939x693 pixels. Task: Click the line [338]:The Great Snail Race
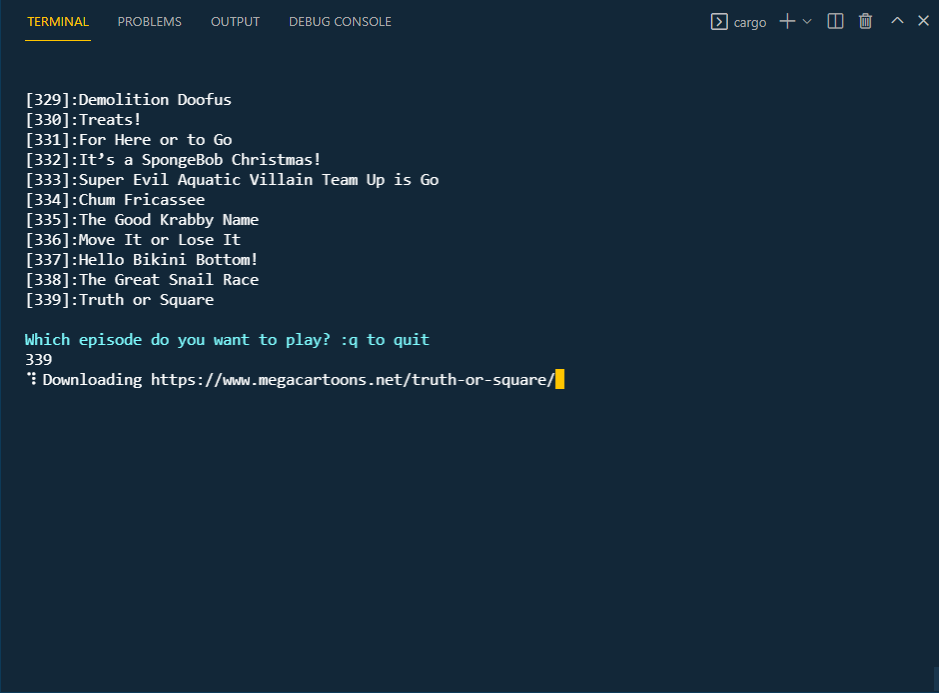click(x=142, y=280)
